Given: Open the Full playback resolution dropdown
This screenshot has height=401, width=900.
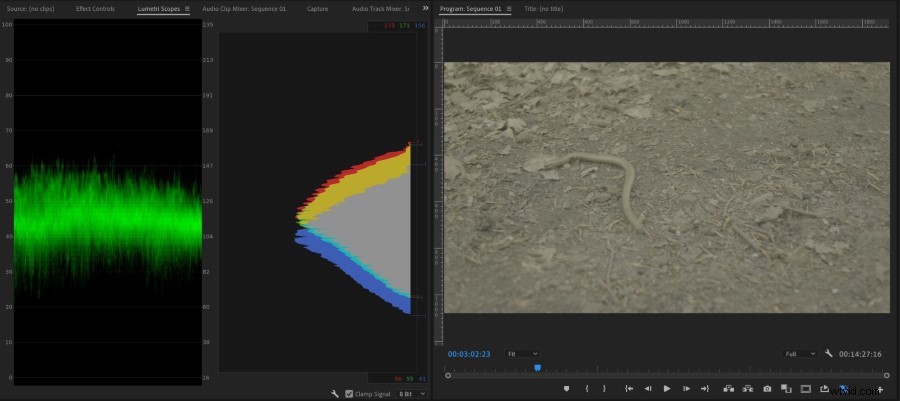Looking at the screenshot, I should [800, 354].
